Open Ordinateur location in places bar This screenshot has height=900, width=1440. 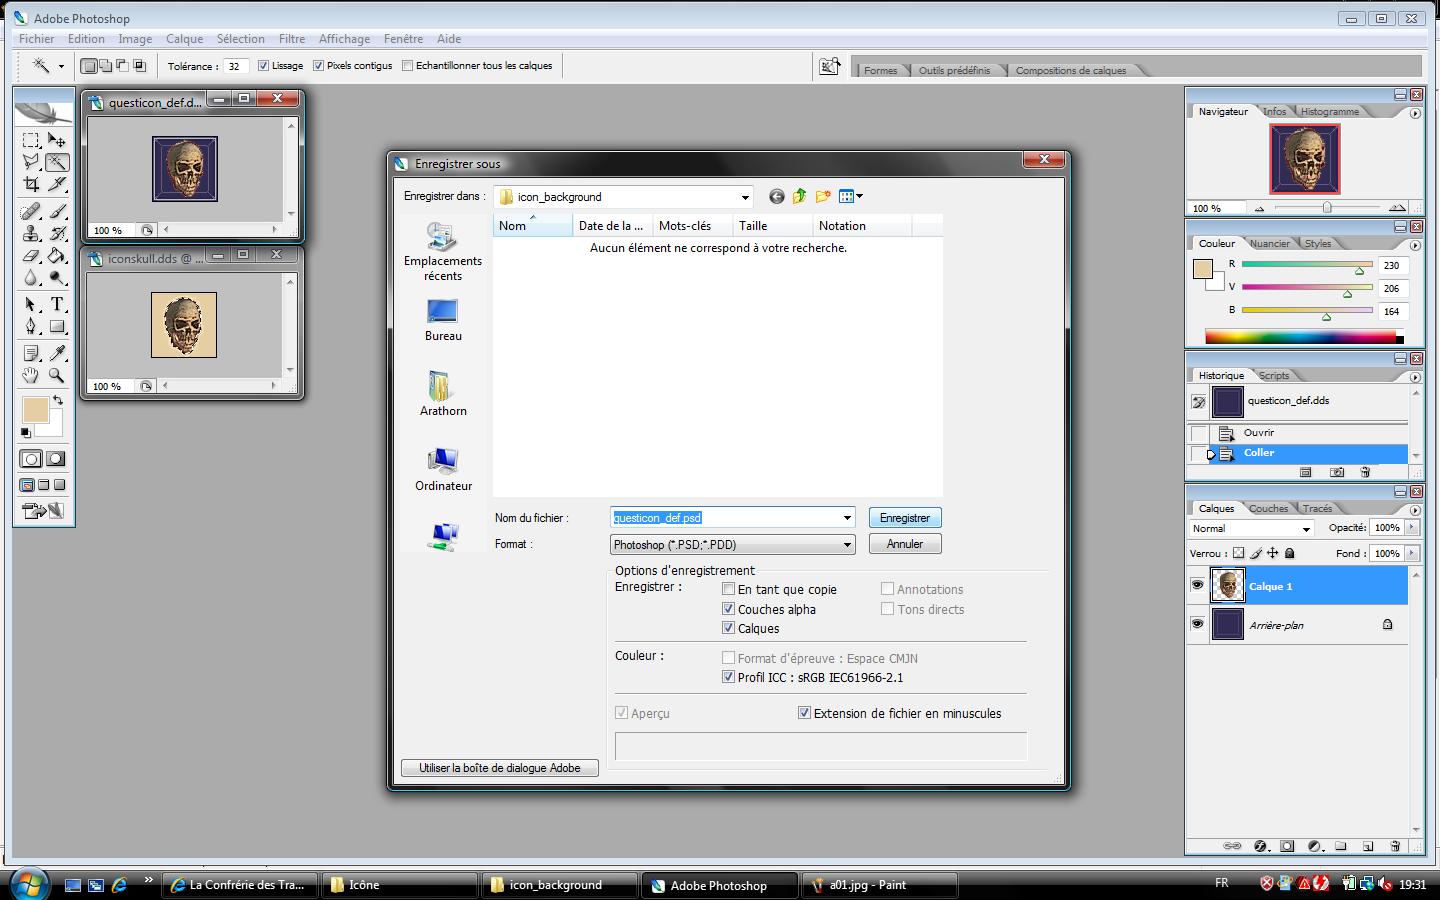click(443, 469)
